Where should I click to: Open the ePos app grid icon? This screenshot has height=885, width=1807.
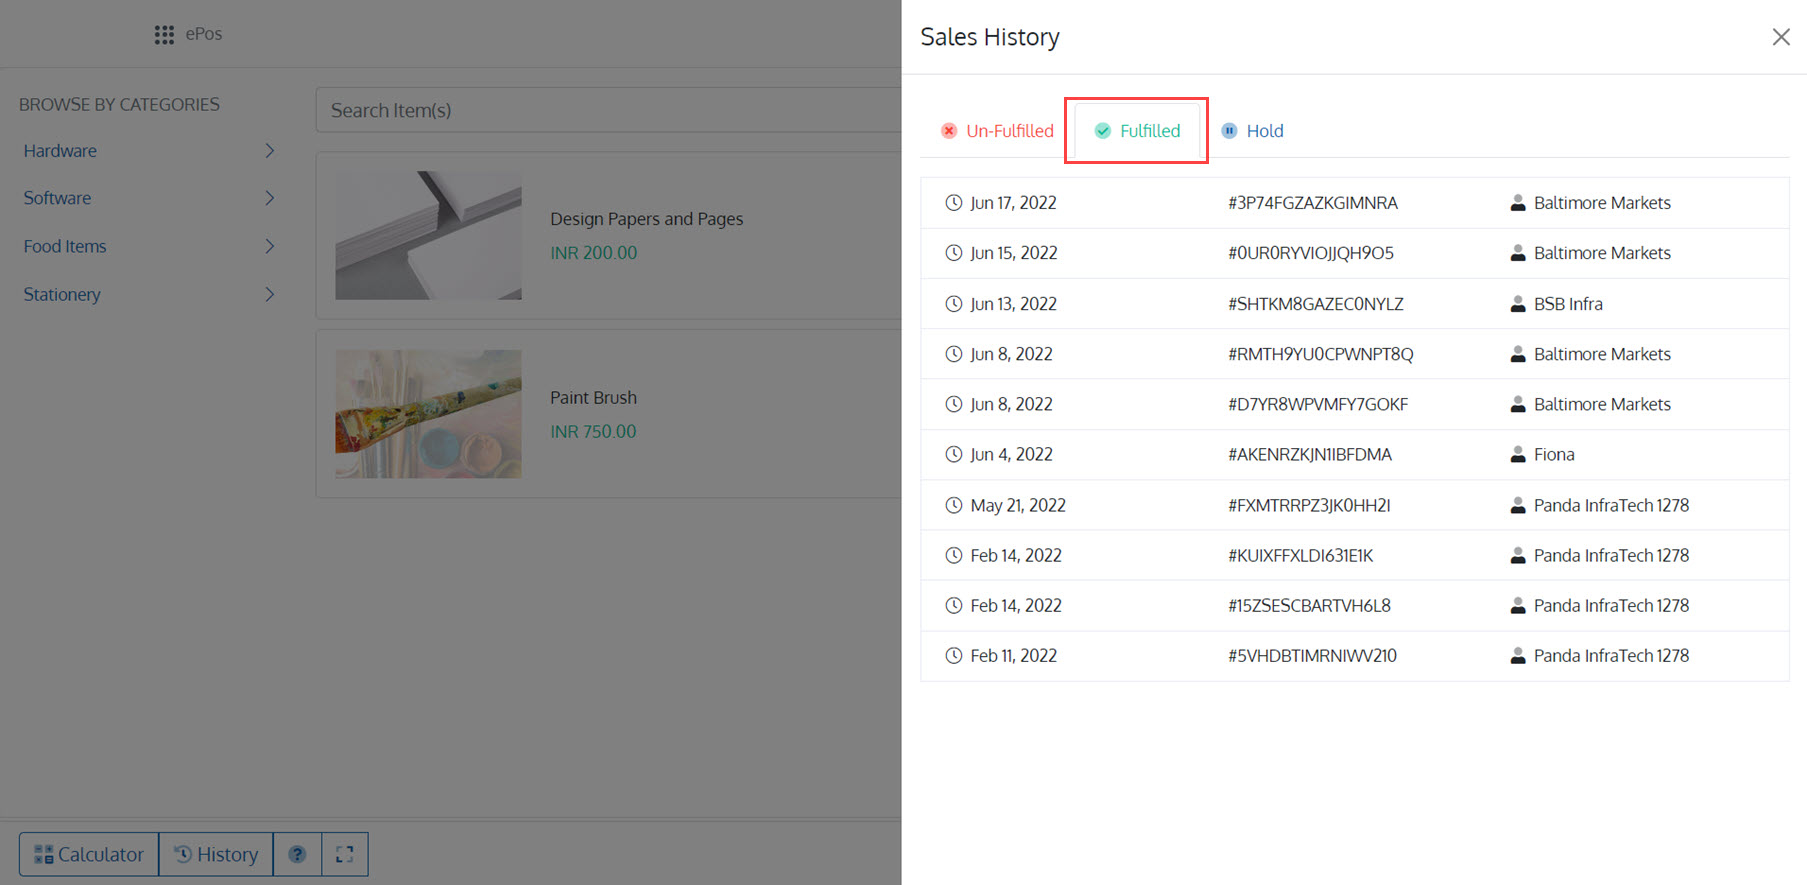164,35
